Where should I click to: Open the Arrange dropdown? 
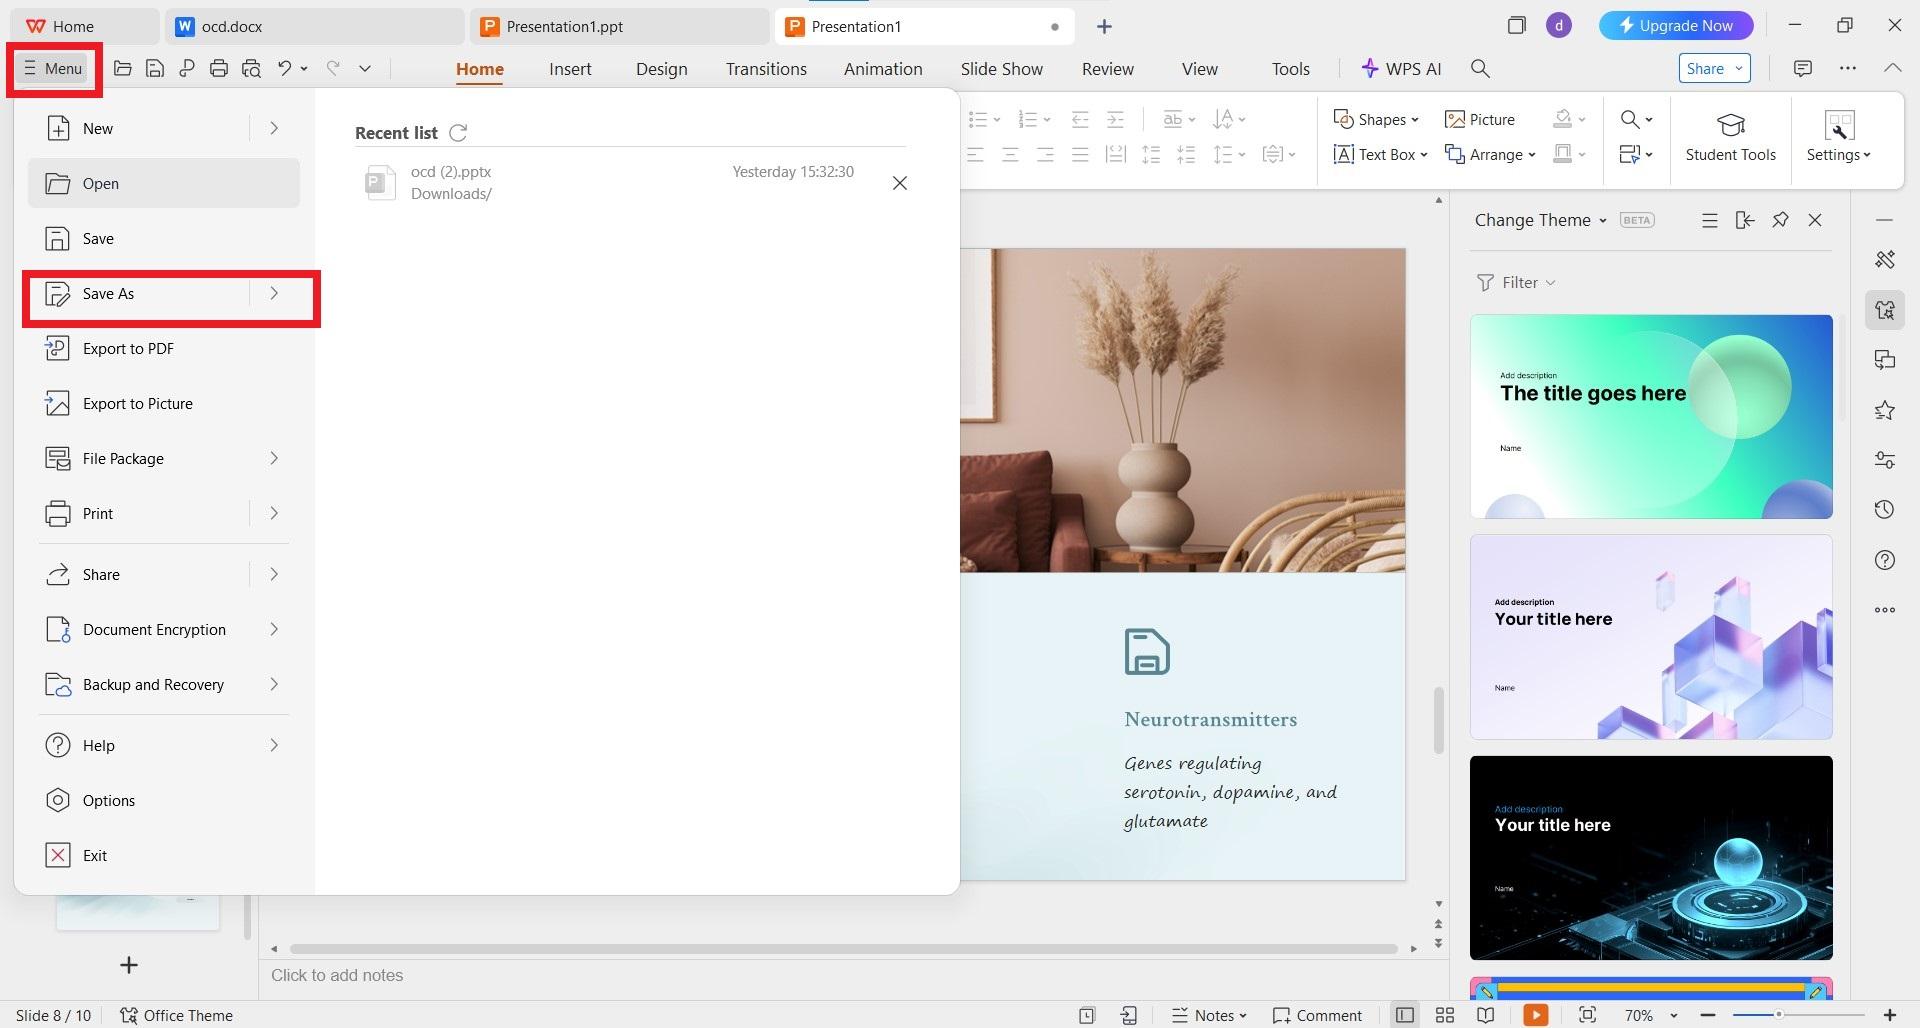coord(1490,154)
